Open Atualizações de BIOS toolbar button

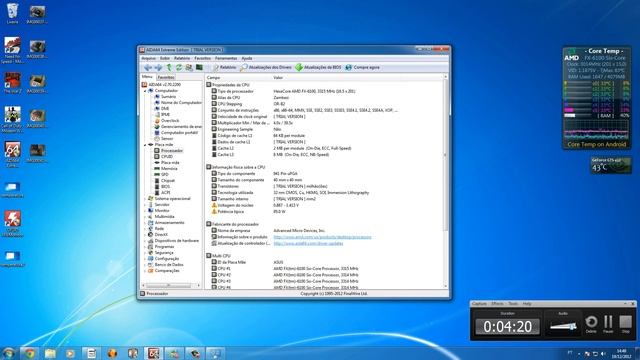tap(318, 67)
